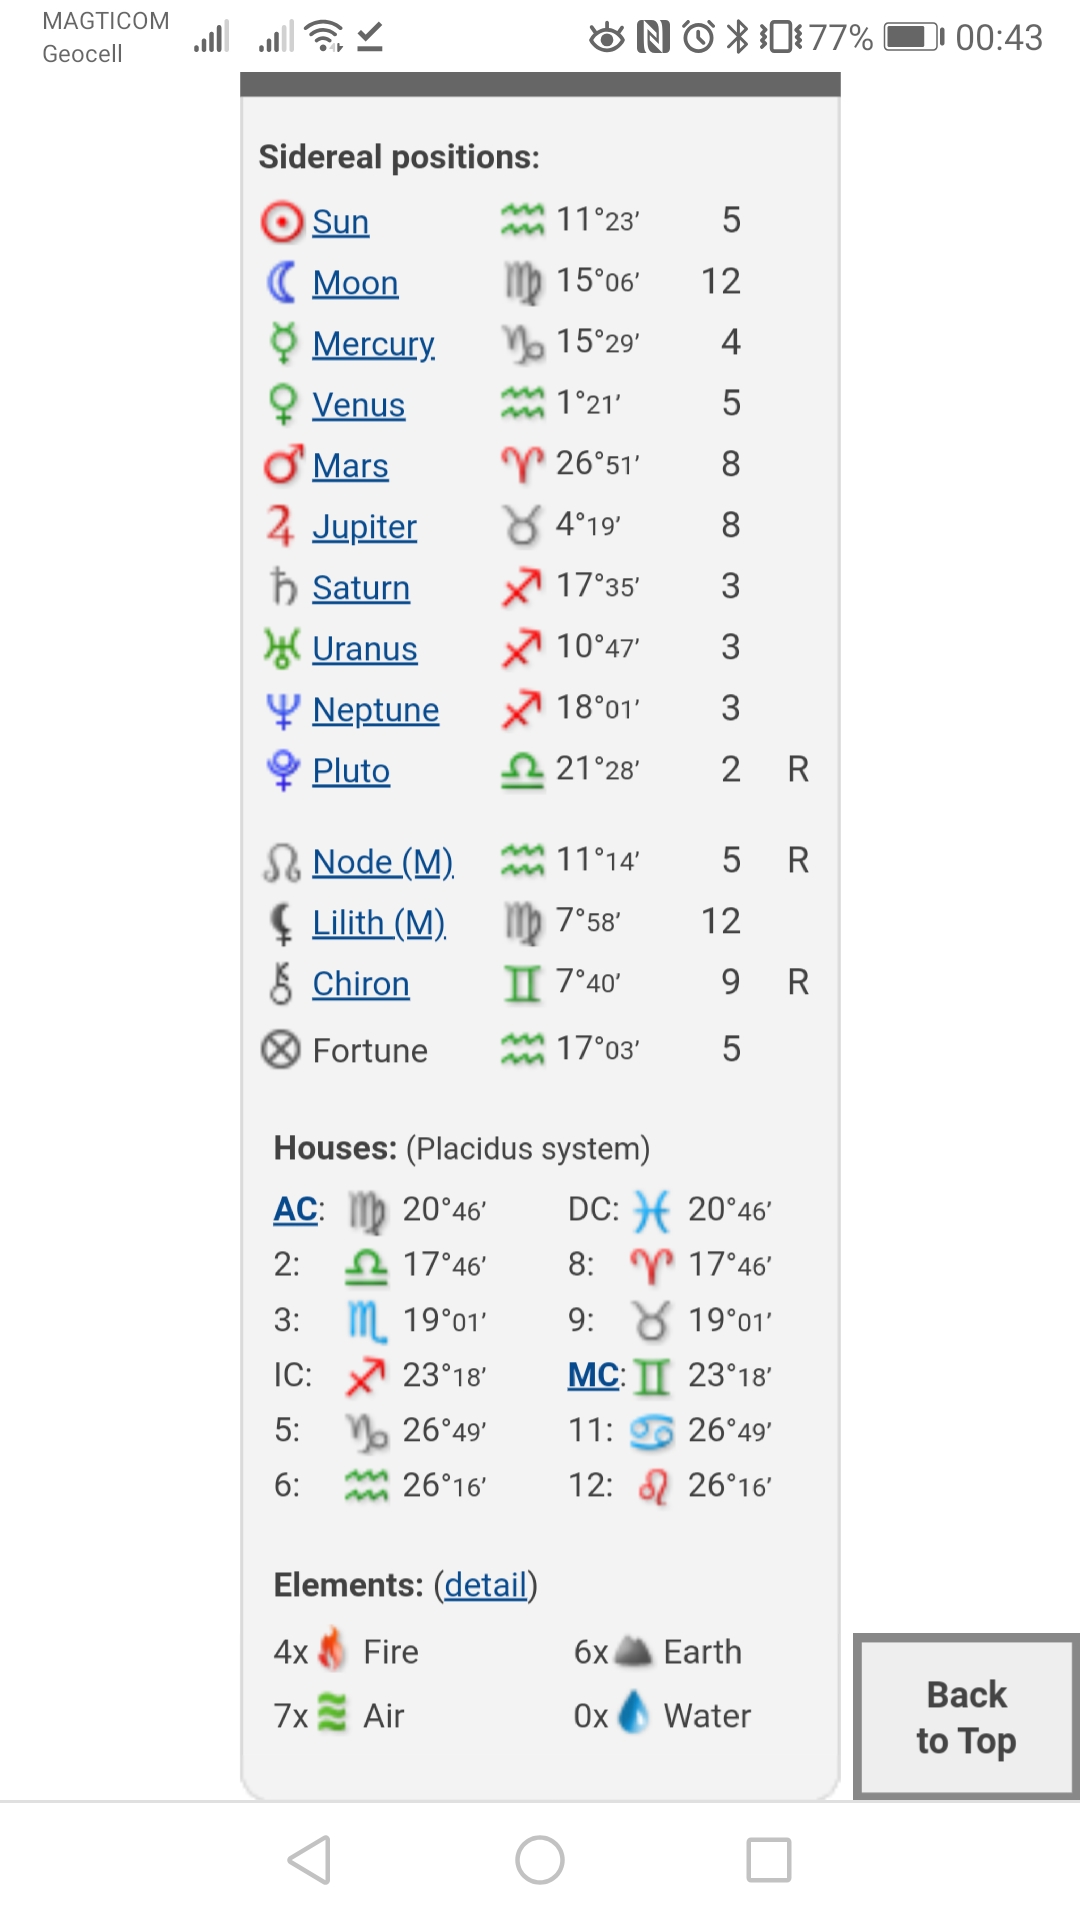Tap the Chiron key glyph icon
The width and height of the screenshot is (1080, 1920).
[282, 984]
